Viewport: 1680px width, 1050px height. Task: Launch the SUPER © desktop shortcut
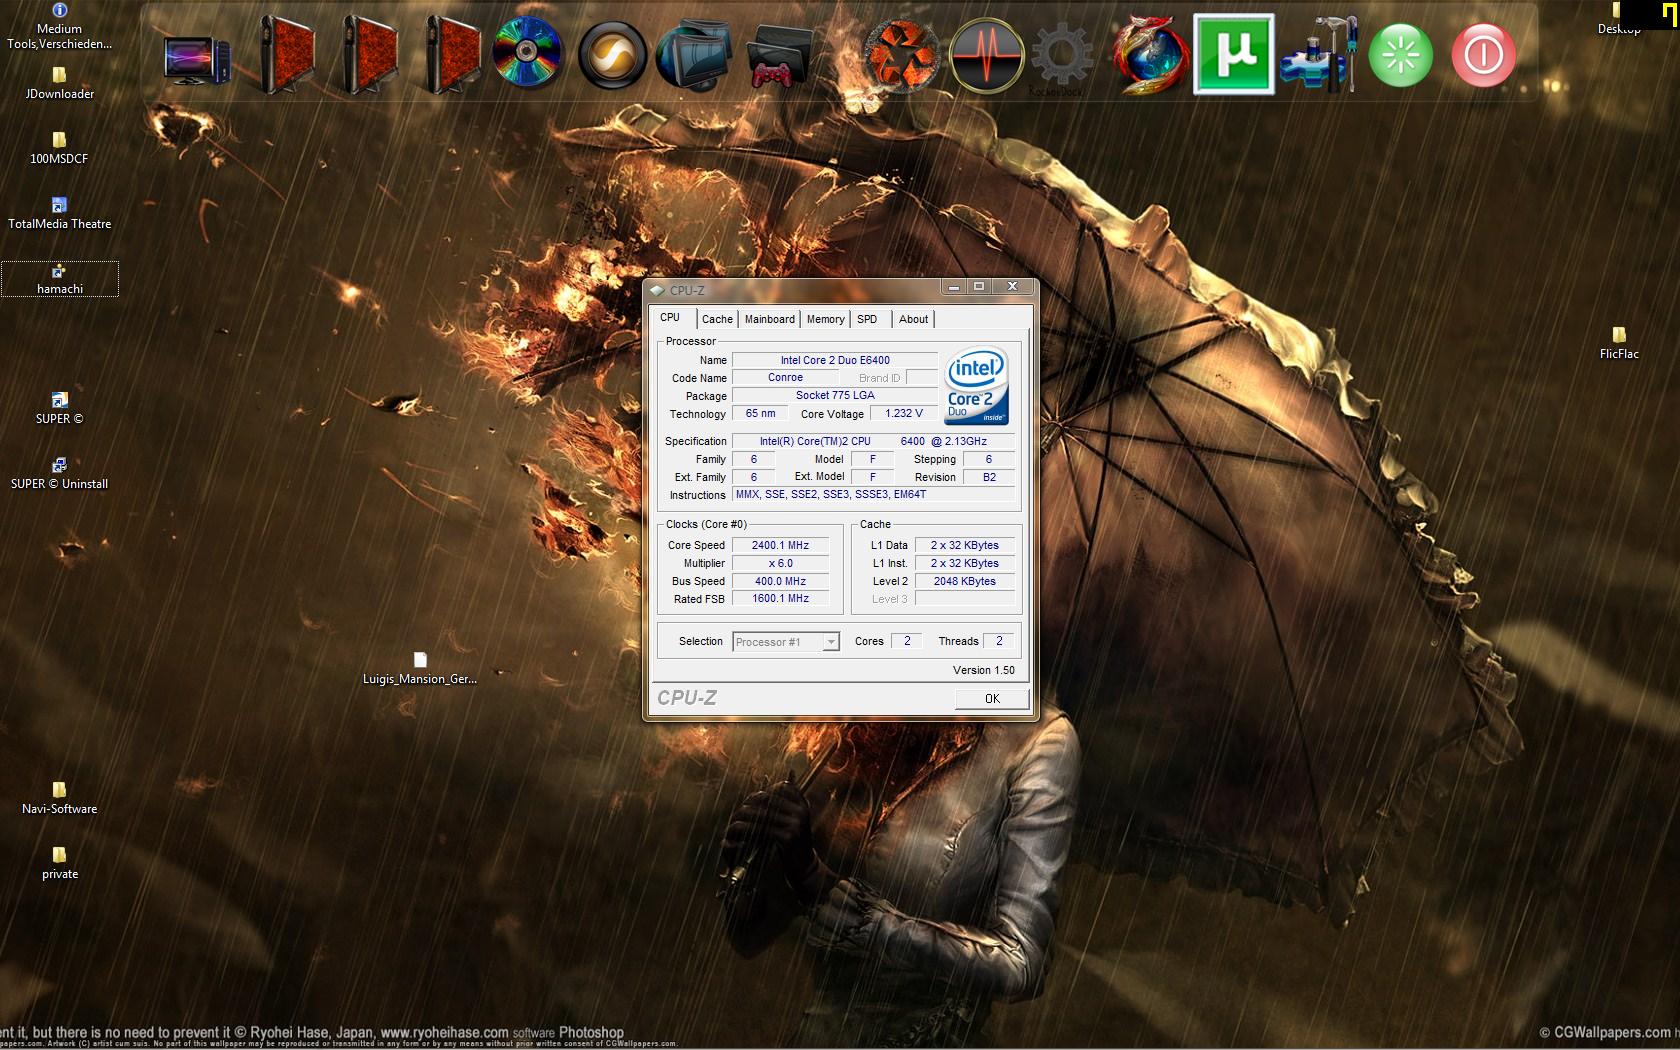(59, 408)
